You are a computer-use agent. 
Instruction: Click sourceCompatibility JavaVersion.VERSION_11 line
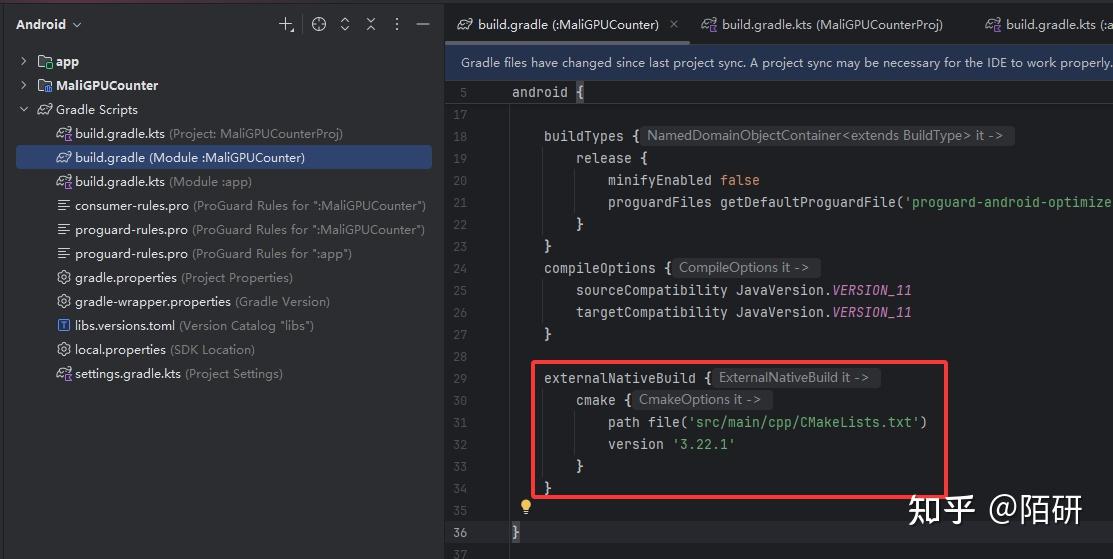pos(743,290)
